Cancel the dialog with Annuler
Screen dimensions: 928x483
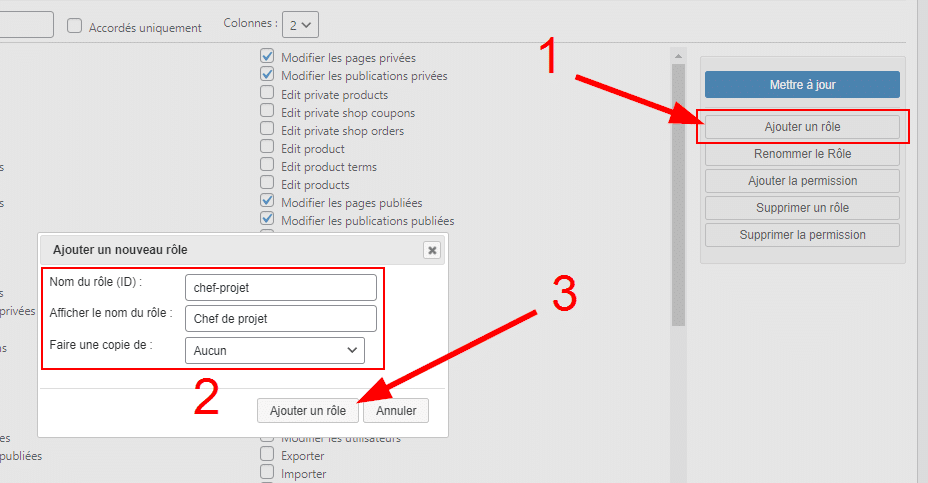396,410
